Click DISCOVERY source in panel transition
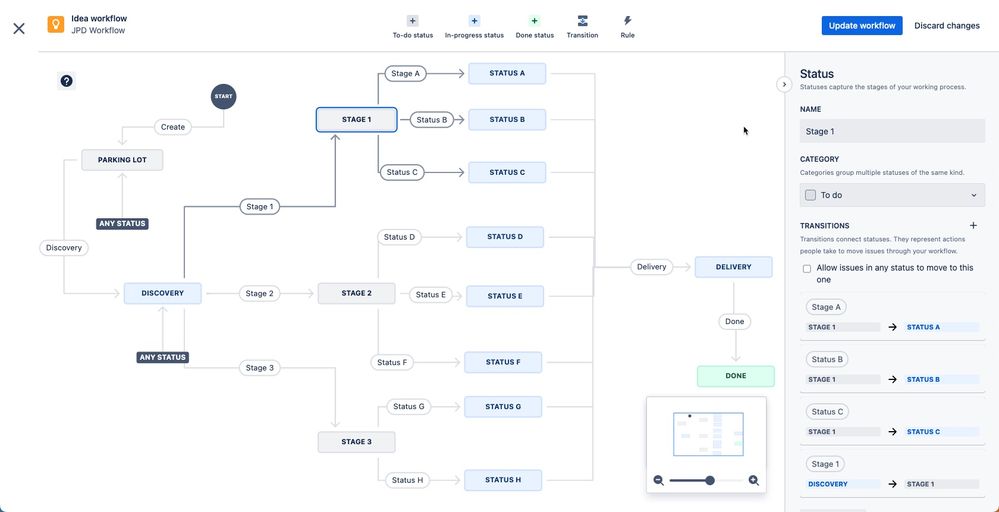999x512 pixels. [x=843, y=484]
